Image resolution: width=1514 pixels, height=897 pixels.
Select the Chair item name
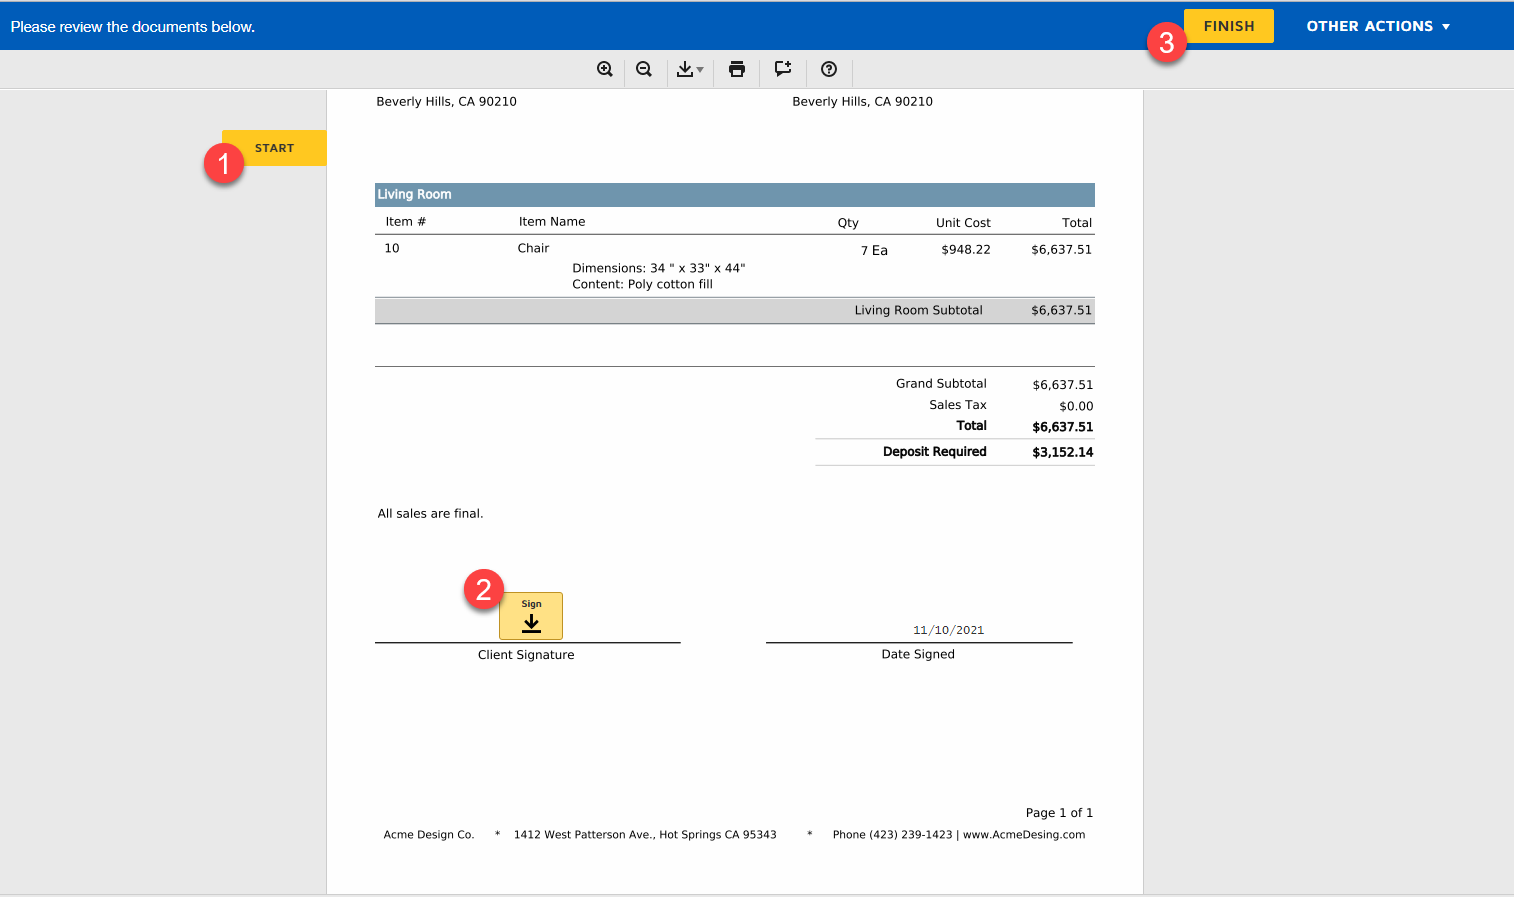(x=533, y=248)
